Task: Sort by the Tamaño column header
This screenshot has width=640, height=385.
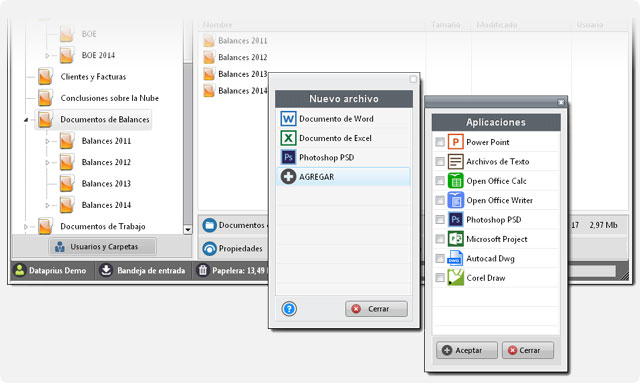Action: click(x=446, y=25)
